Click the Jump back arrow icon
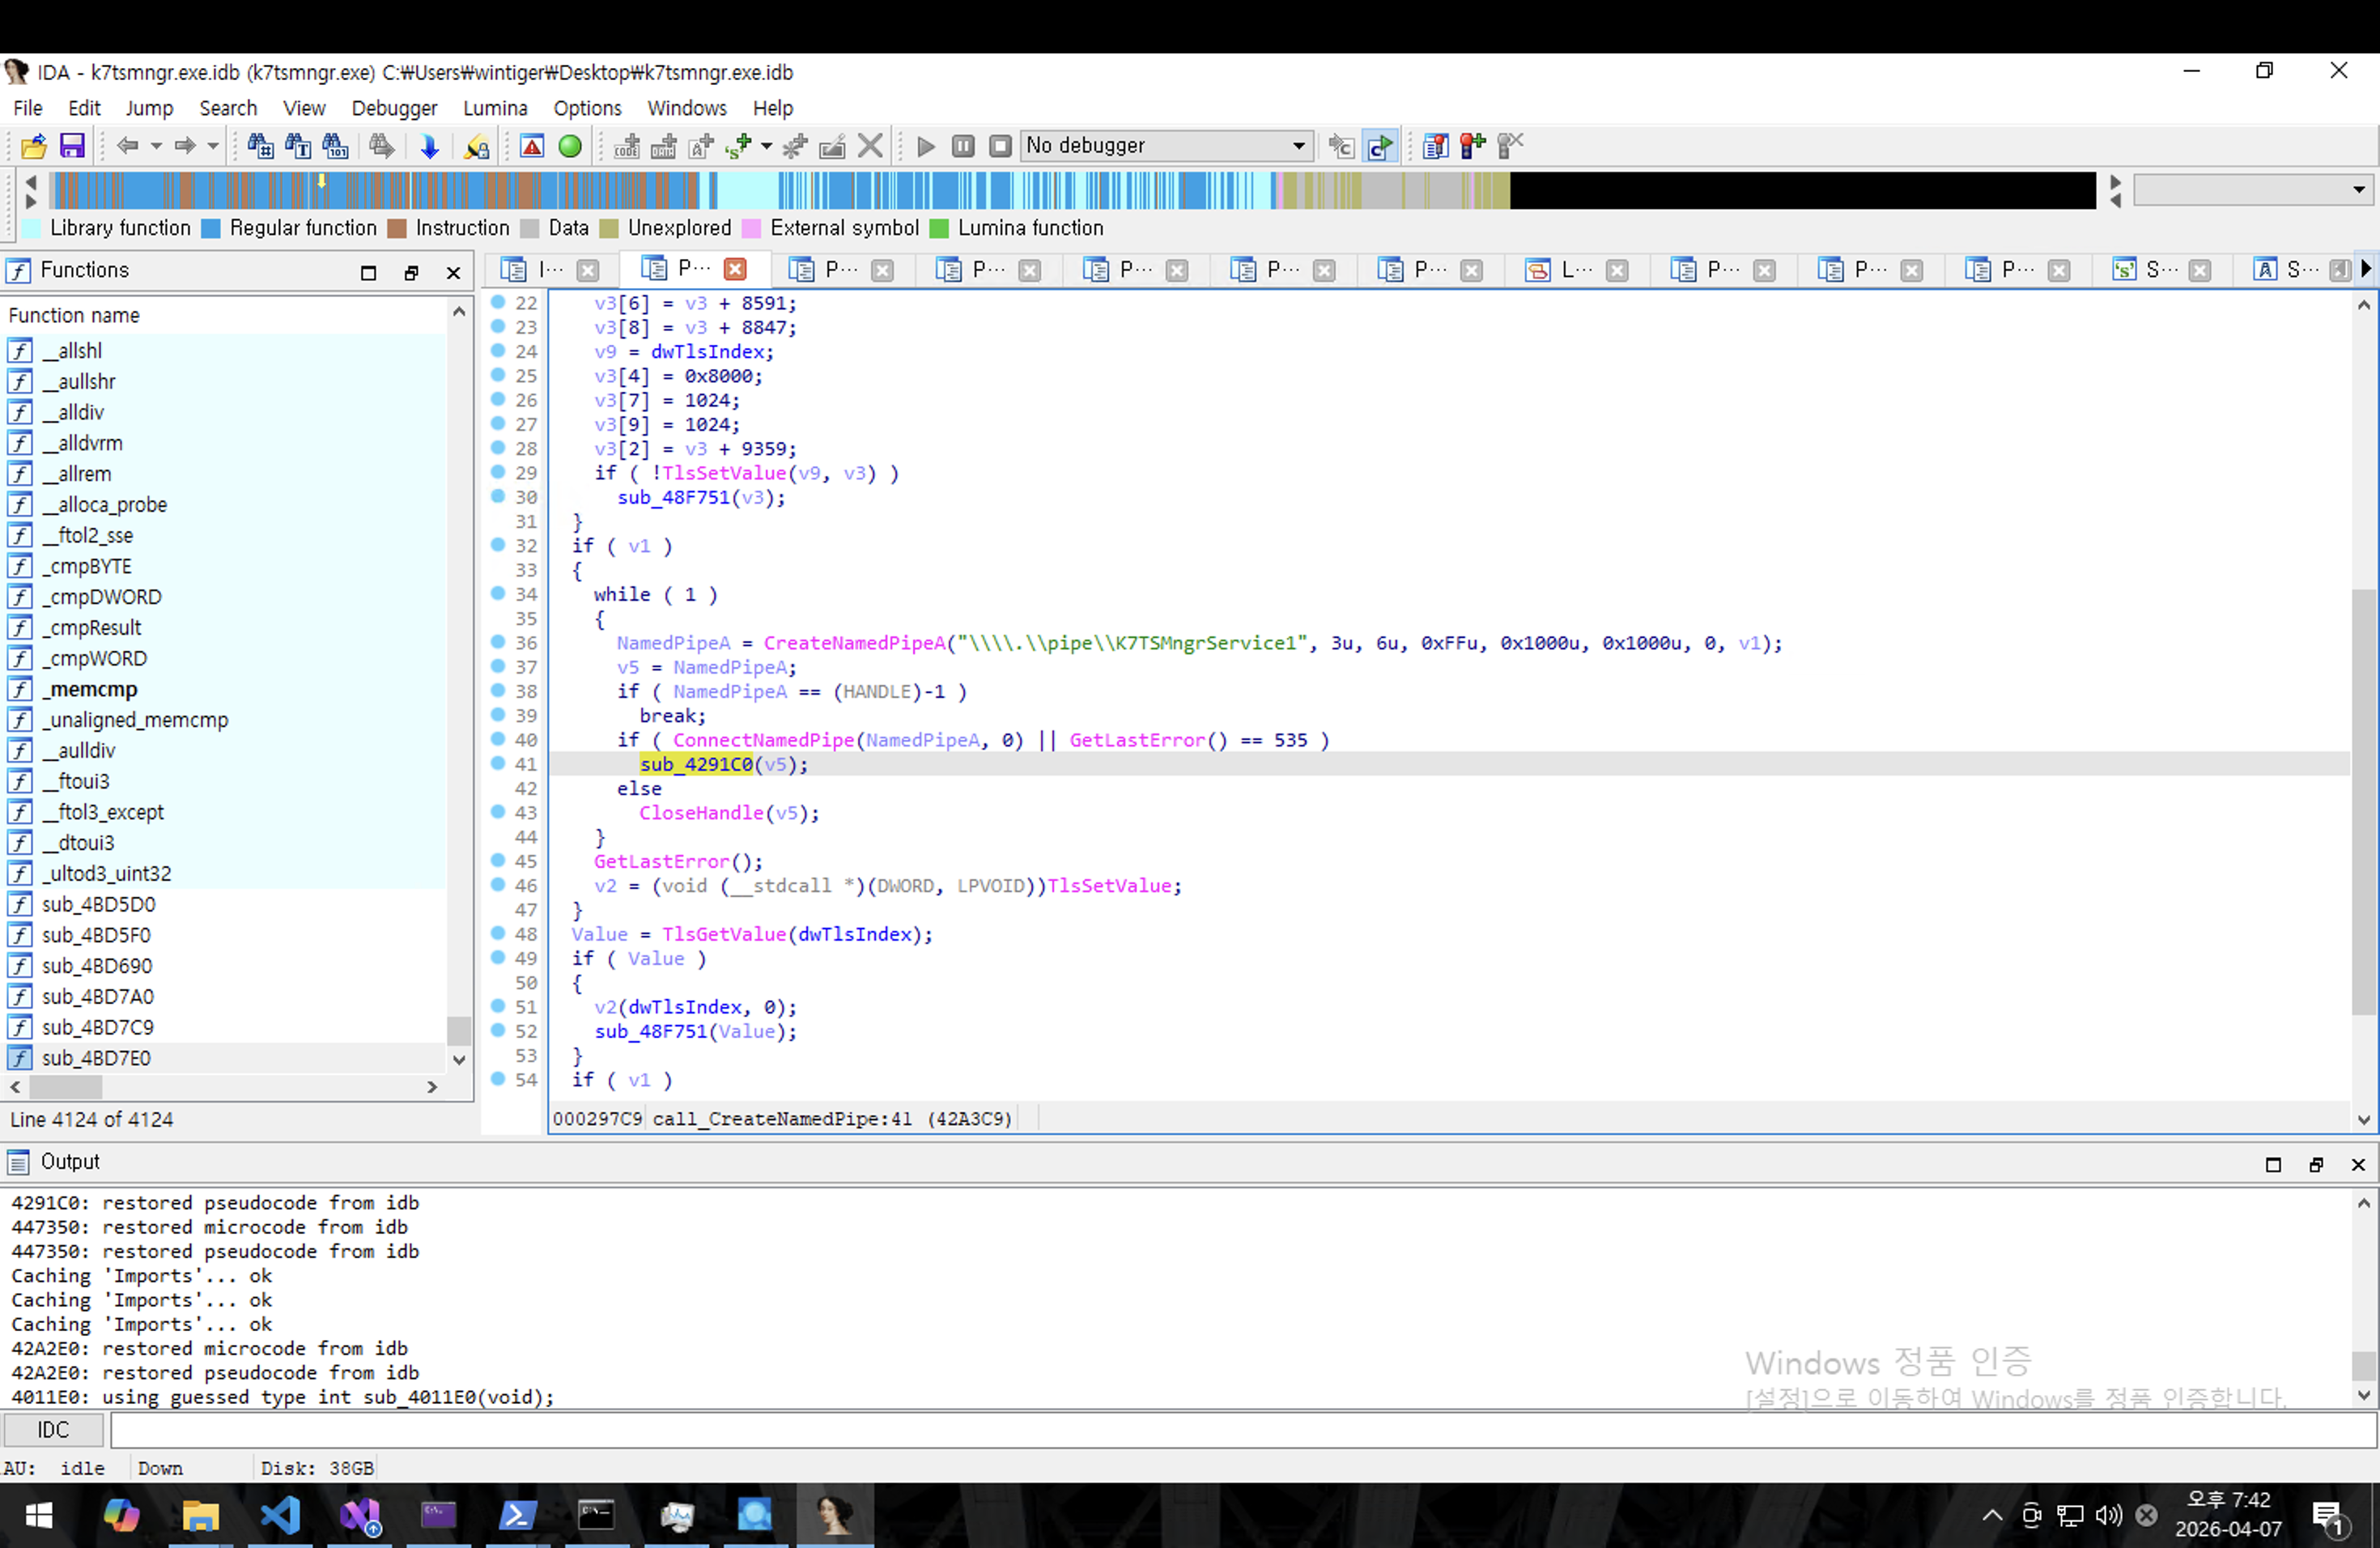 click(127, 146)
